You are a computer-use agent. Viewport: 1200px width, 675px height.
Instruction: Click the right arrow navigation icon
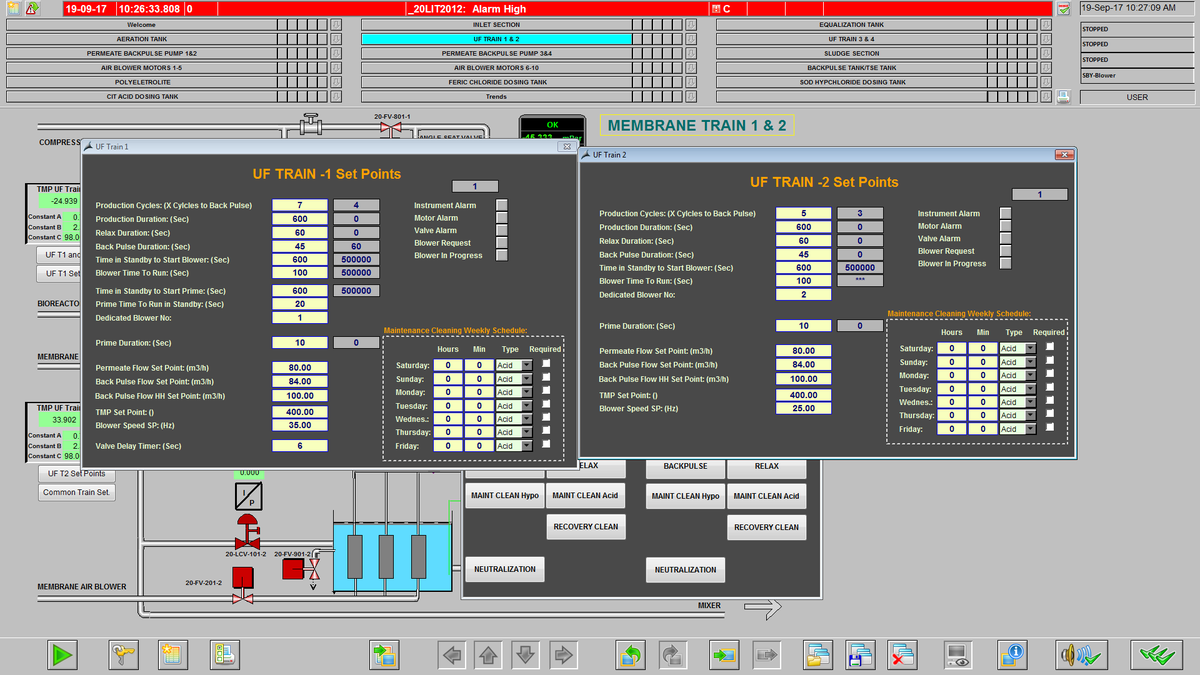pyautogui.click(x=563, y=655)
